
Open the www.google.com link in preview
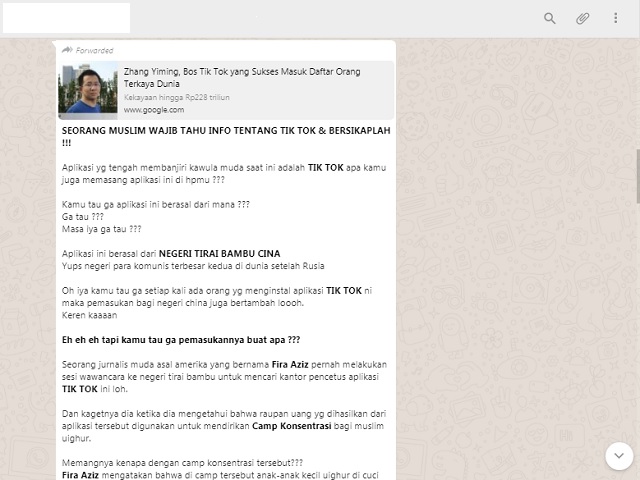pyautogui.click(x=154, y=110)
